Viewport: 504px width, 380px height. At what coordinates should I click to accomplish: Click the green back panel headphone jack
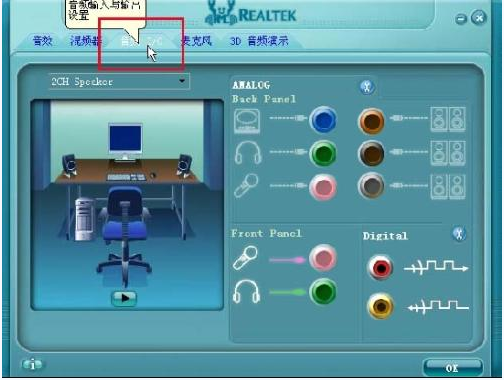point(323,154)
